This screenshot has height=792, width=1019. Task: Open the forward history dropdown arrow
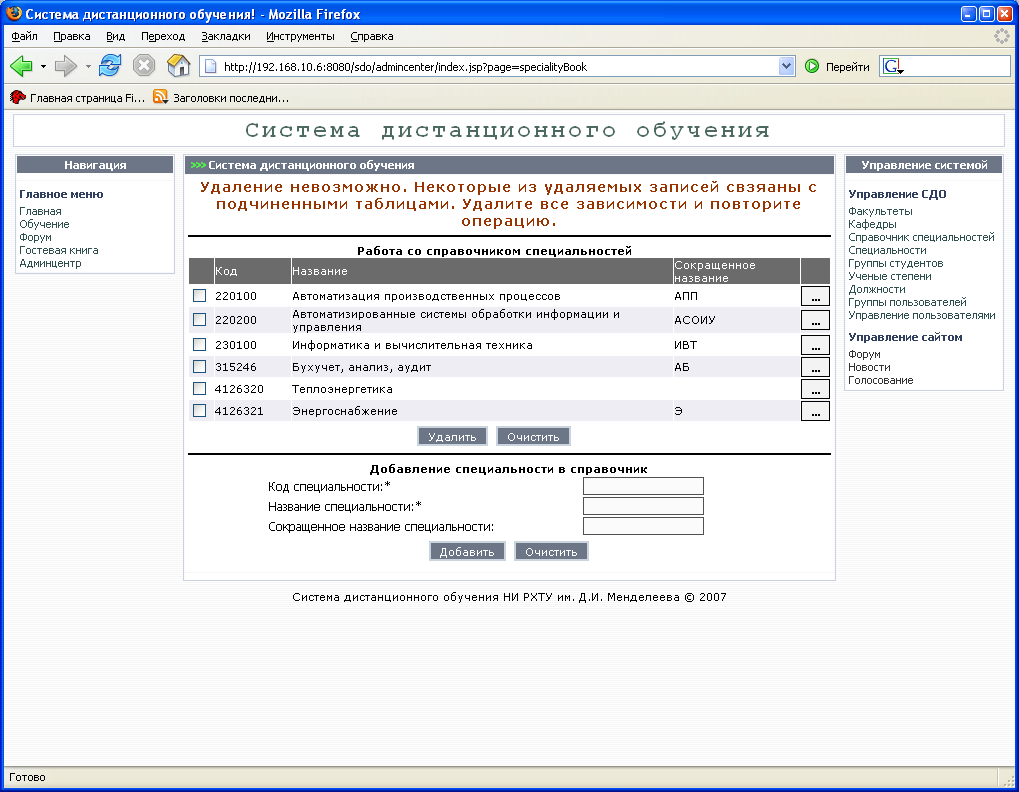point(88,66)
